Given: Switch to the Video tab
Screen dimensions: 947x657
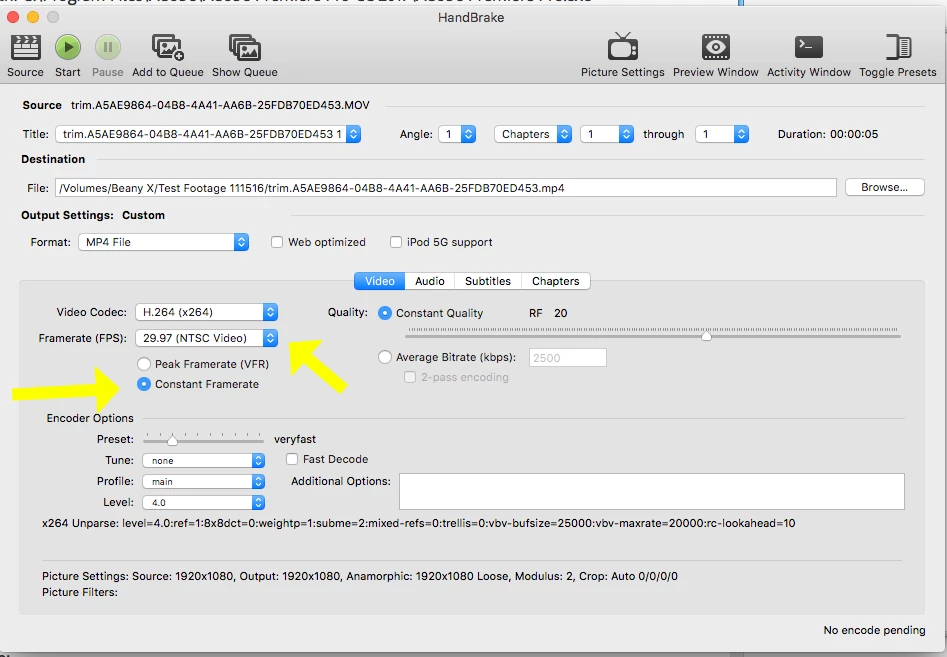Looking at the screenshot, I should pyautogui.click(x=380, y=281).
